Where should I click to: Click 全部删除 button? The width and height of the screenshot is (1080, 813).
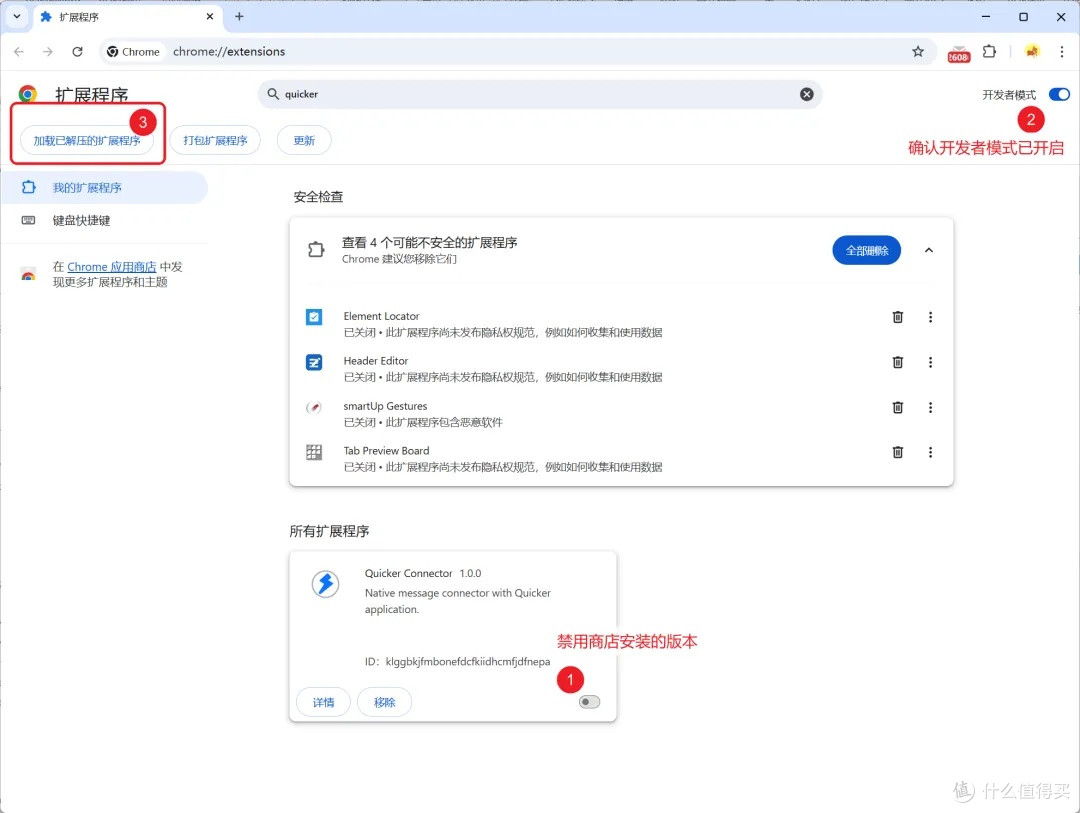866,251
